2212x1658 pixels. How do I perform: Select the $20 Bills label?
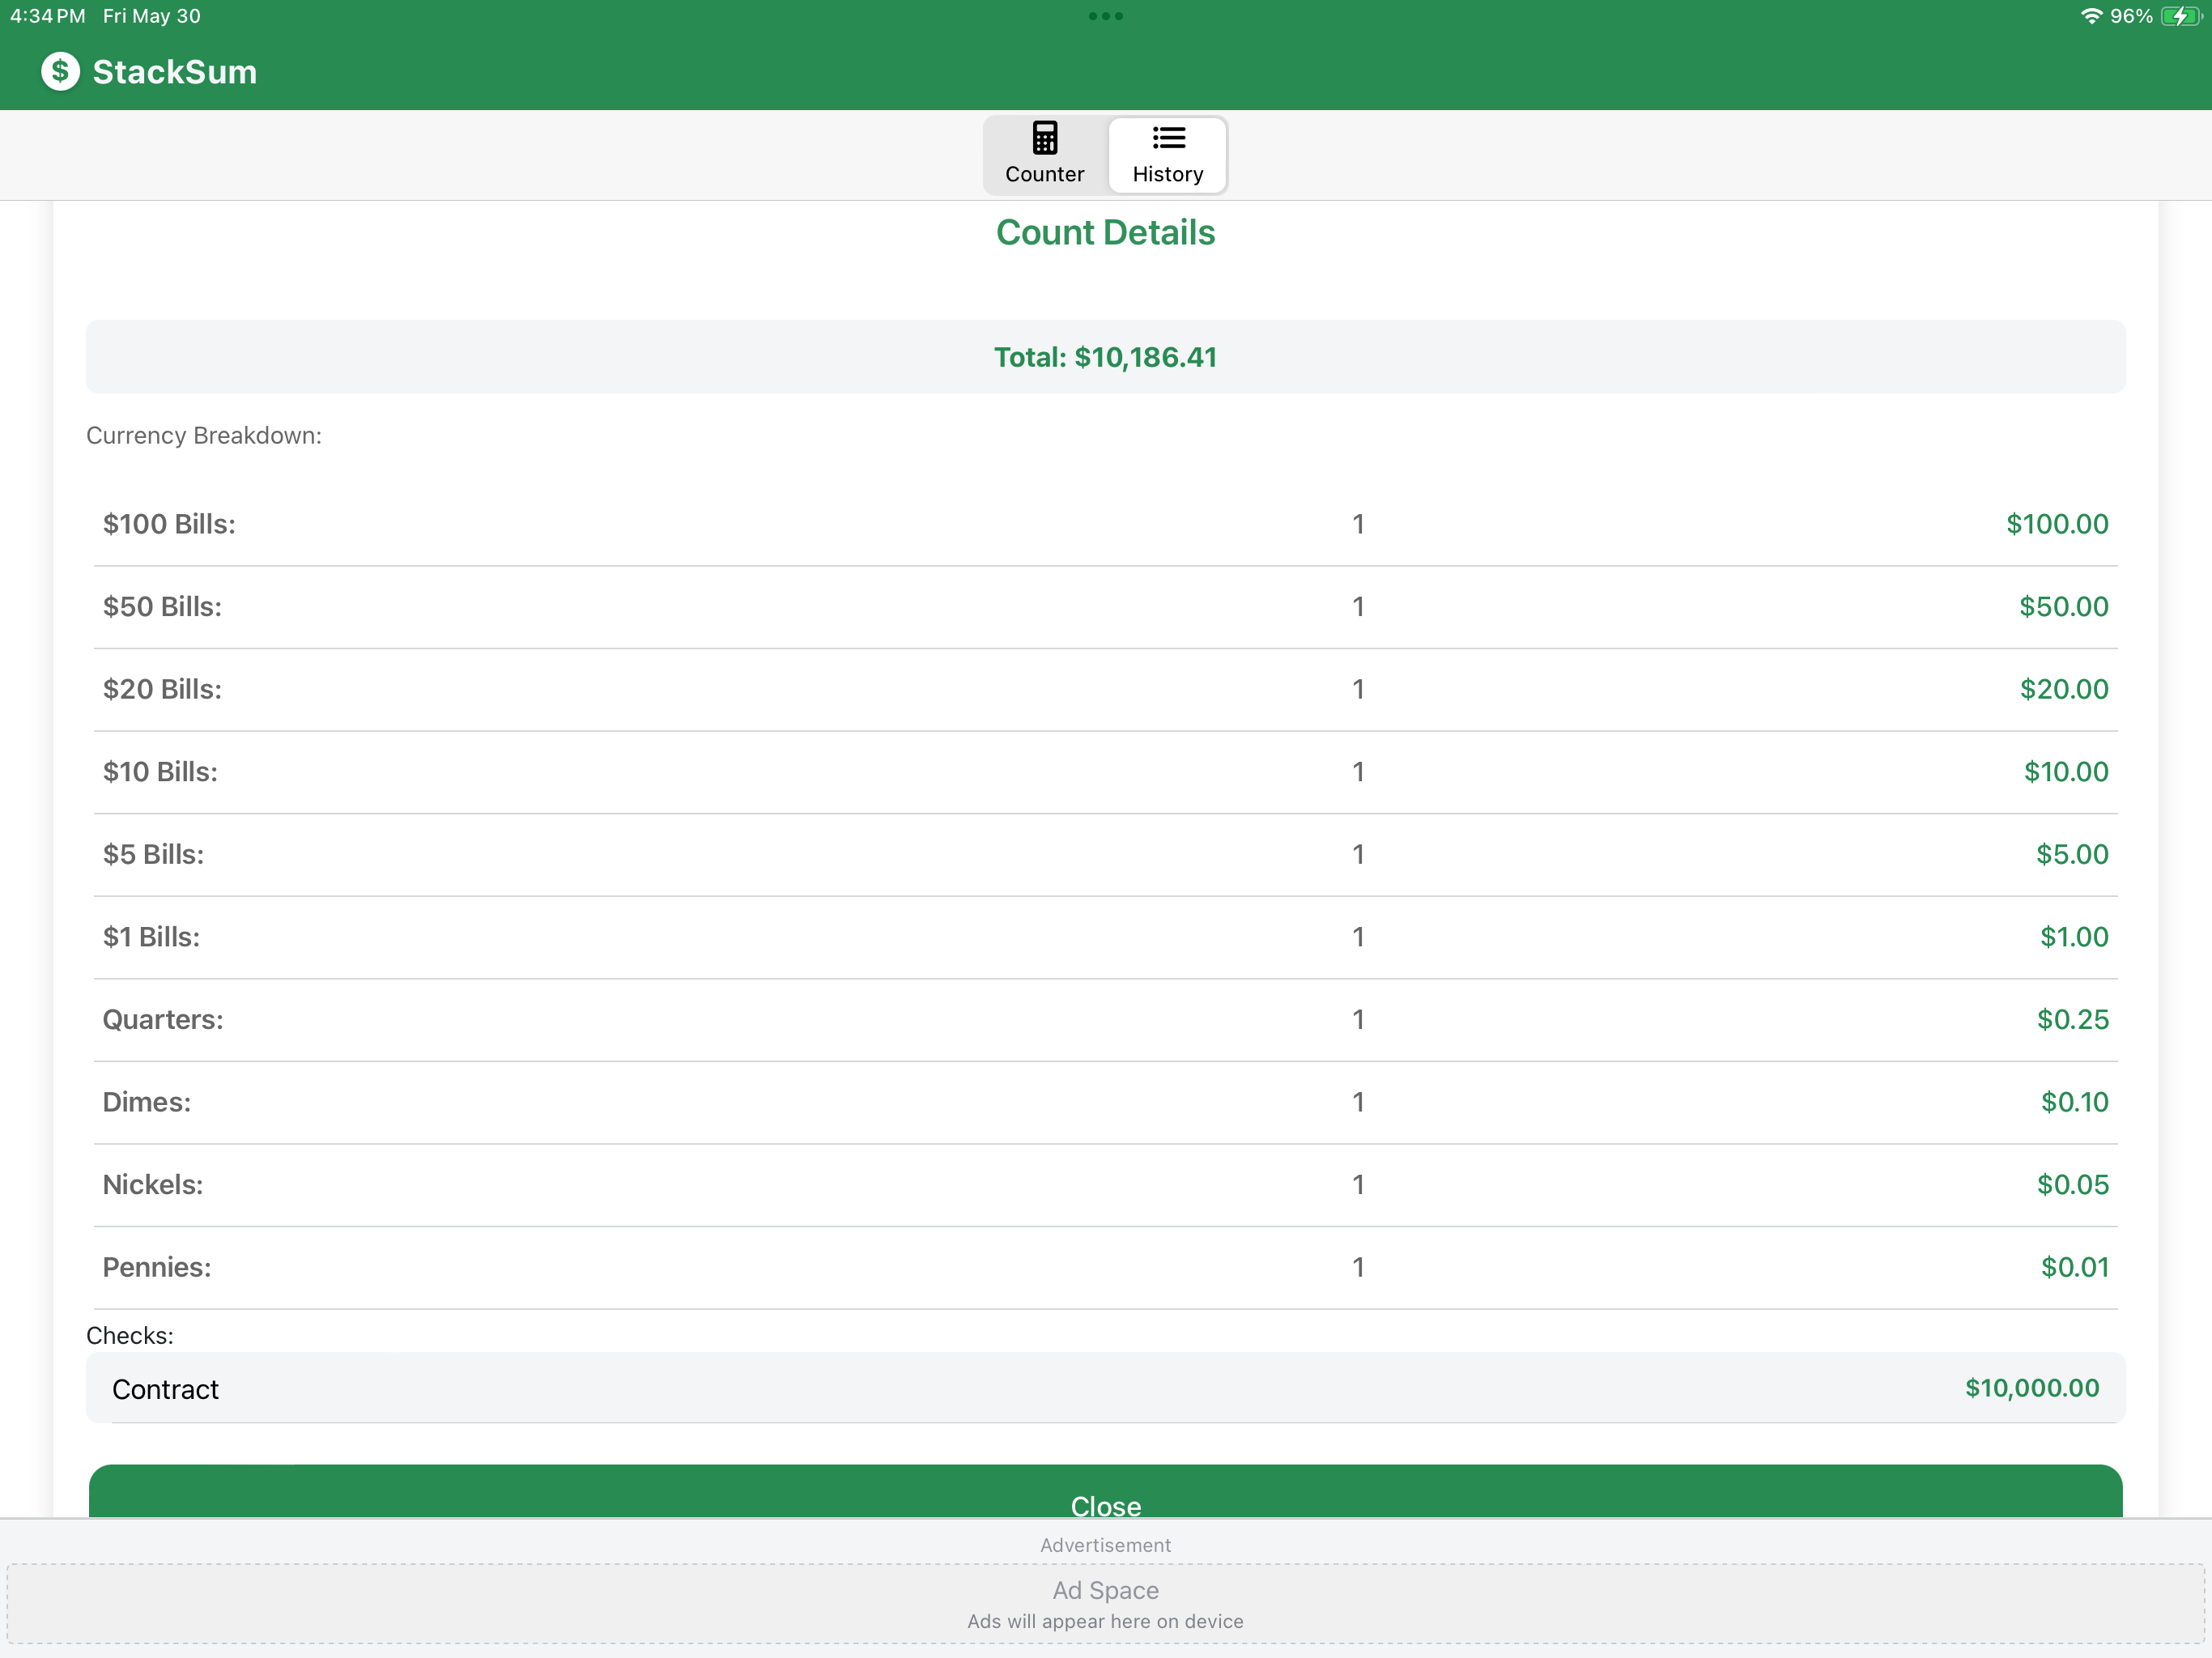pyautogui.click(x=162, y=689)
